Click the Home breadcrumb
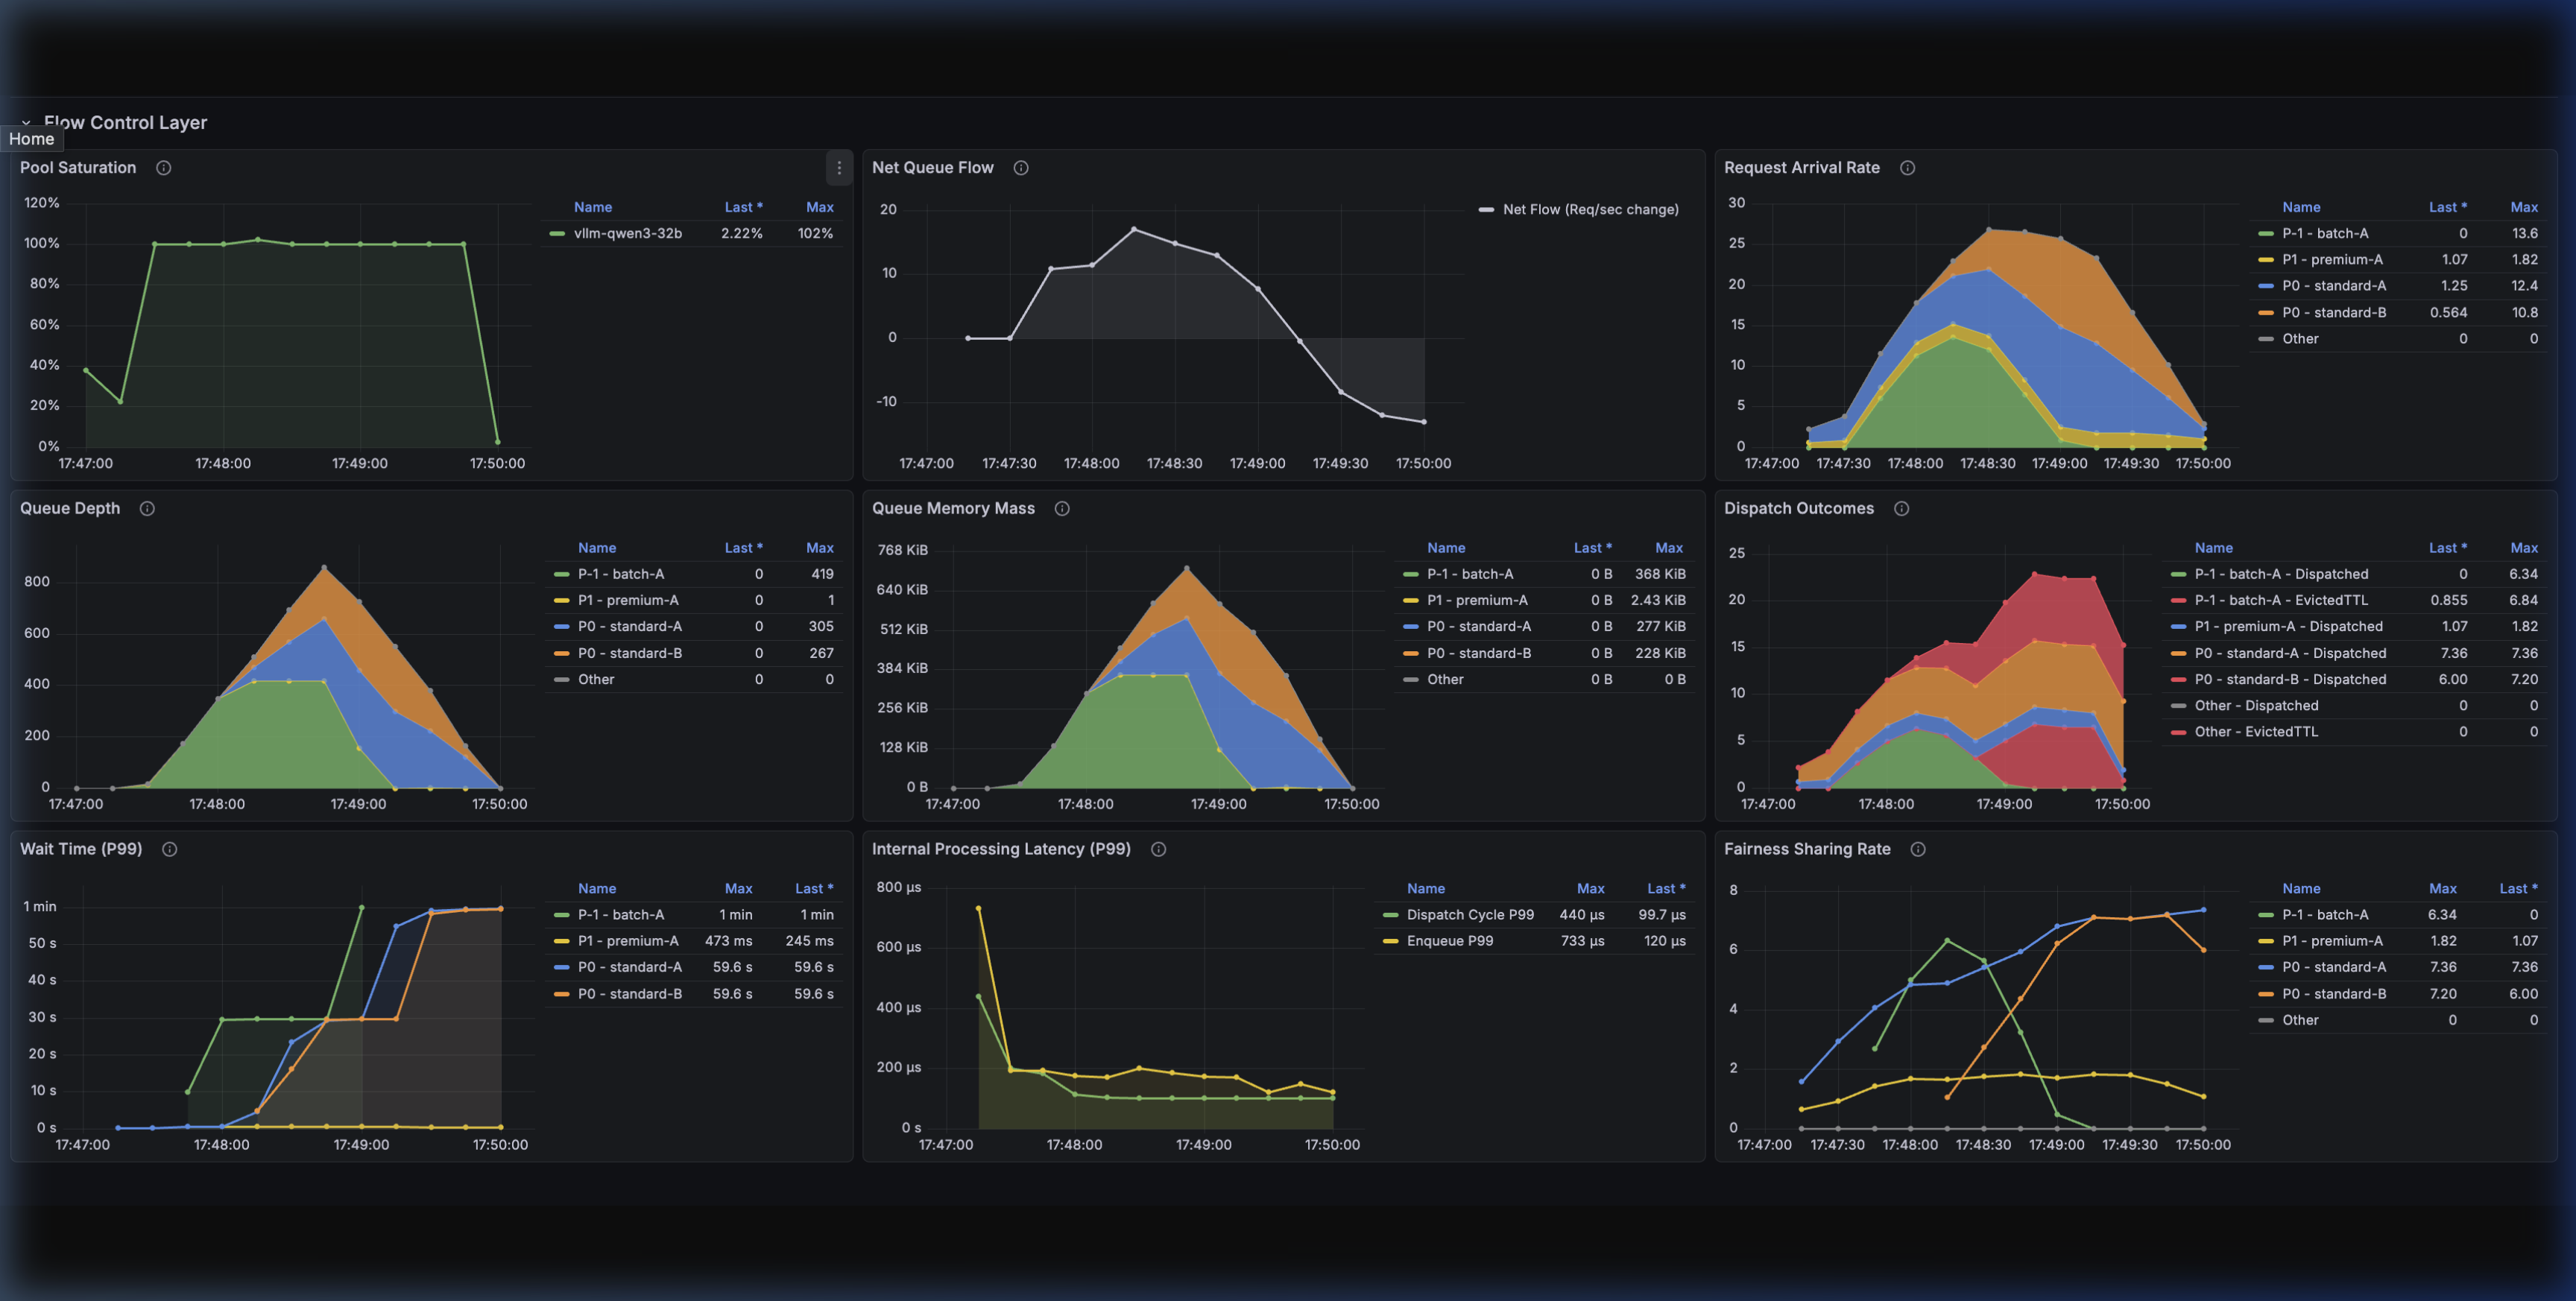The width and height of the screenshot is (2576, 1301). (x=31, y=139)
